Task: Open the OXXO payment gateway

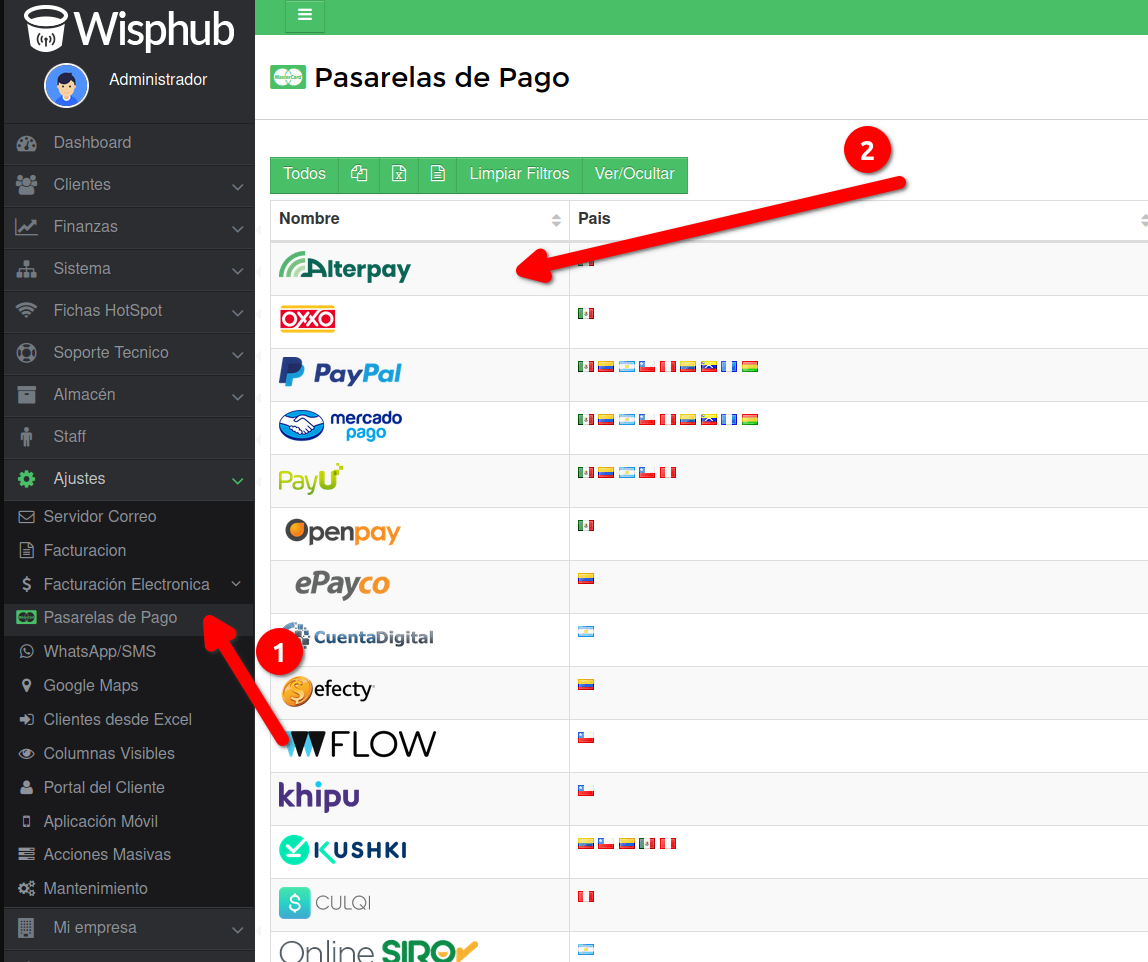Action: click(307, 320)
